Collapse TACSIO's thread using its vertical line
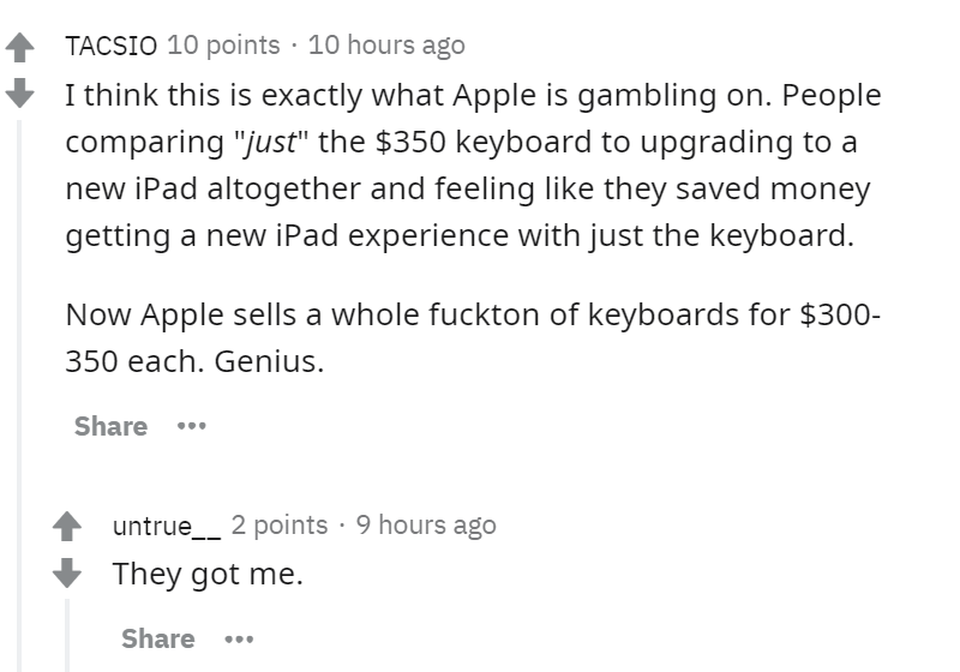Viewport: 960px width, 672px height. 20,395
